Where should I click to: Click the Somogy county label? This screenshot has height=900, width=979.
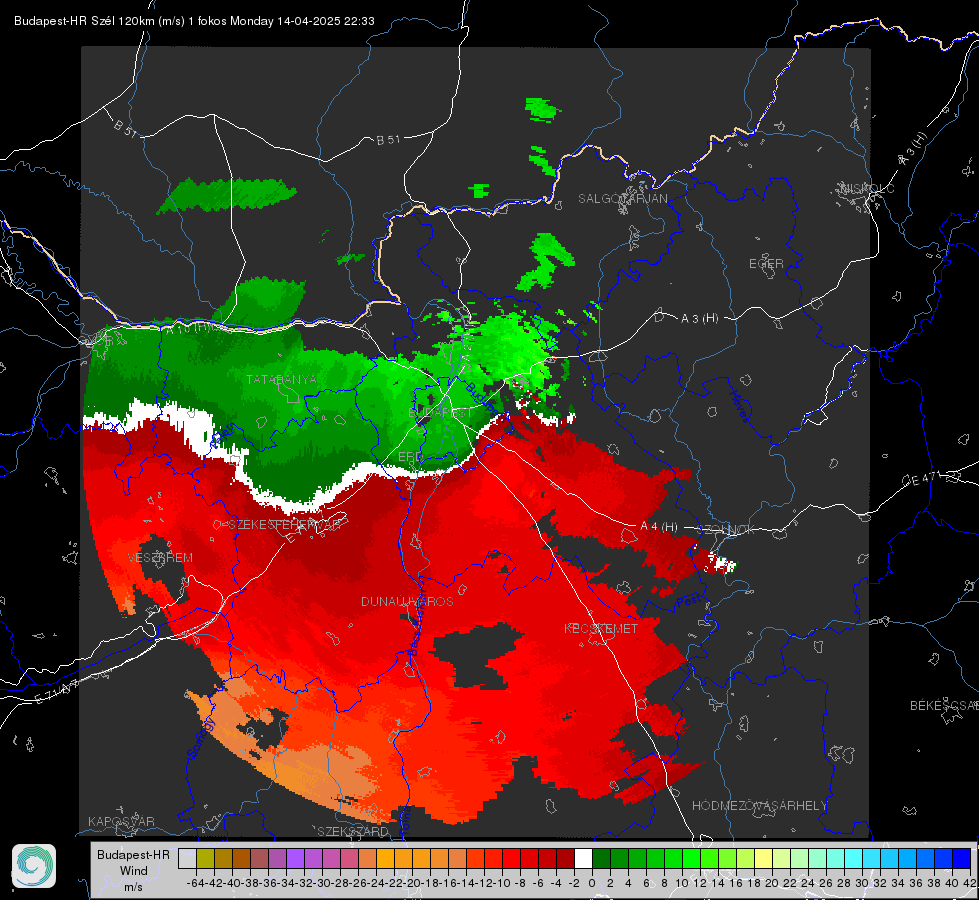(201, 739)
